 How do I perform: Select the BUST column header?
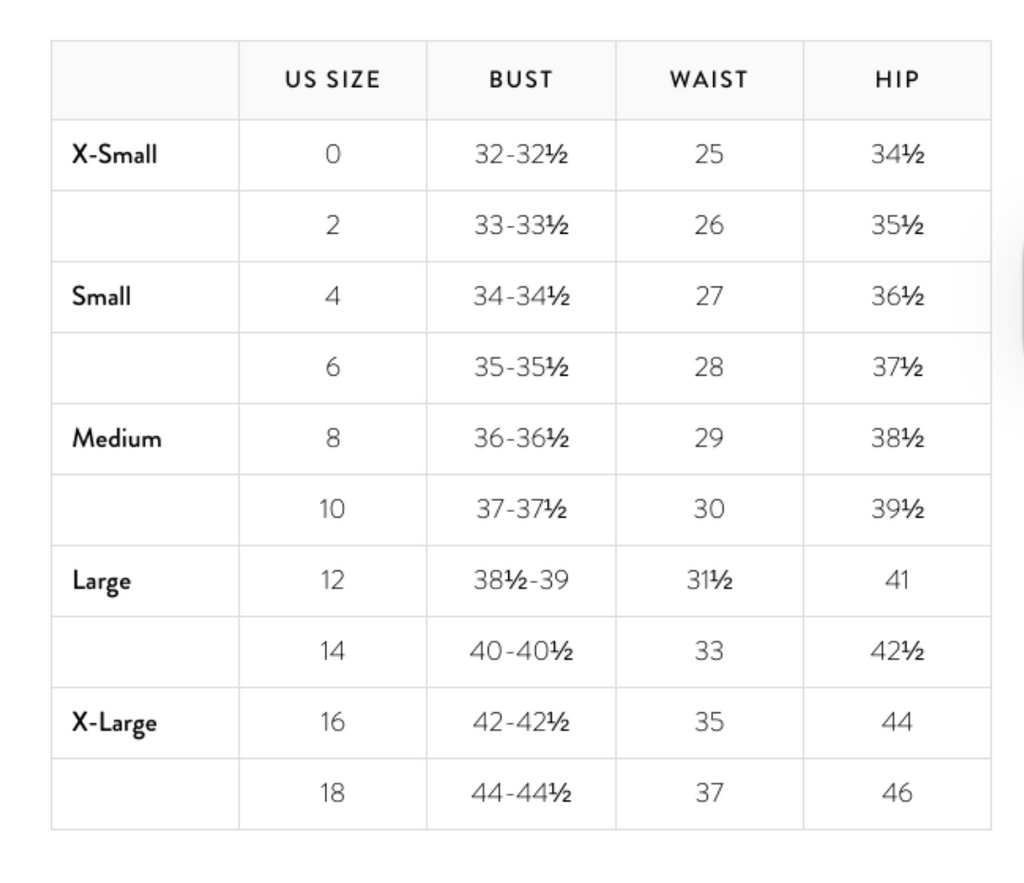(x=521, y=80)
